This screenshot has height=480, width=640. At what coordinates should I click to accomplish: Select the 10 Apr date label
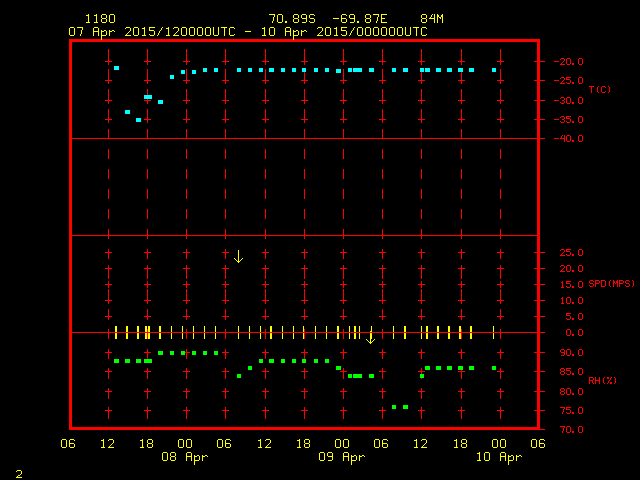[x=498, y=457]
